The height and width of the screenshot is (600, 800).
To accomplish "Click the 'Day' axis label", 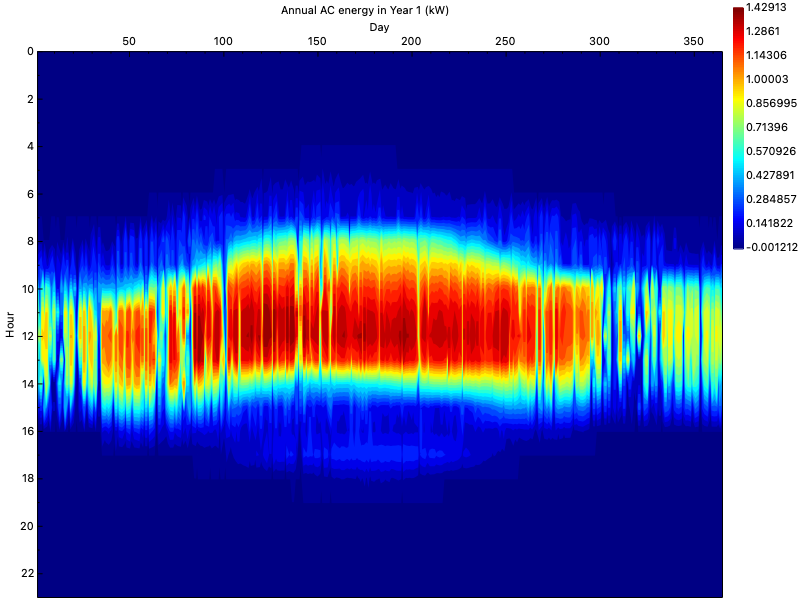I will point(379,27).
